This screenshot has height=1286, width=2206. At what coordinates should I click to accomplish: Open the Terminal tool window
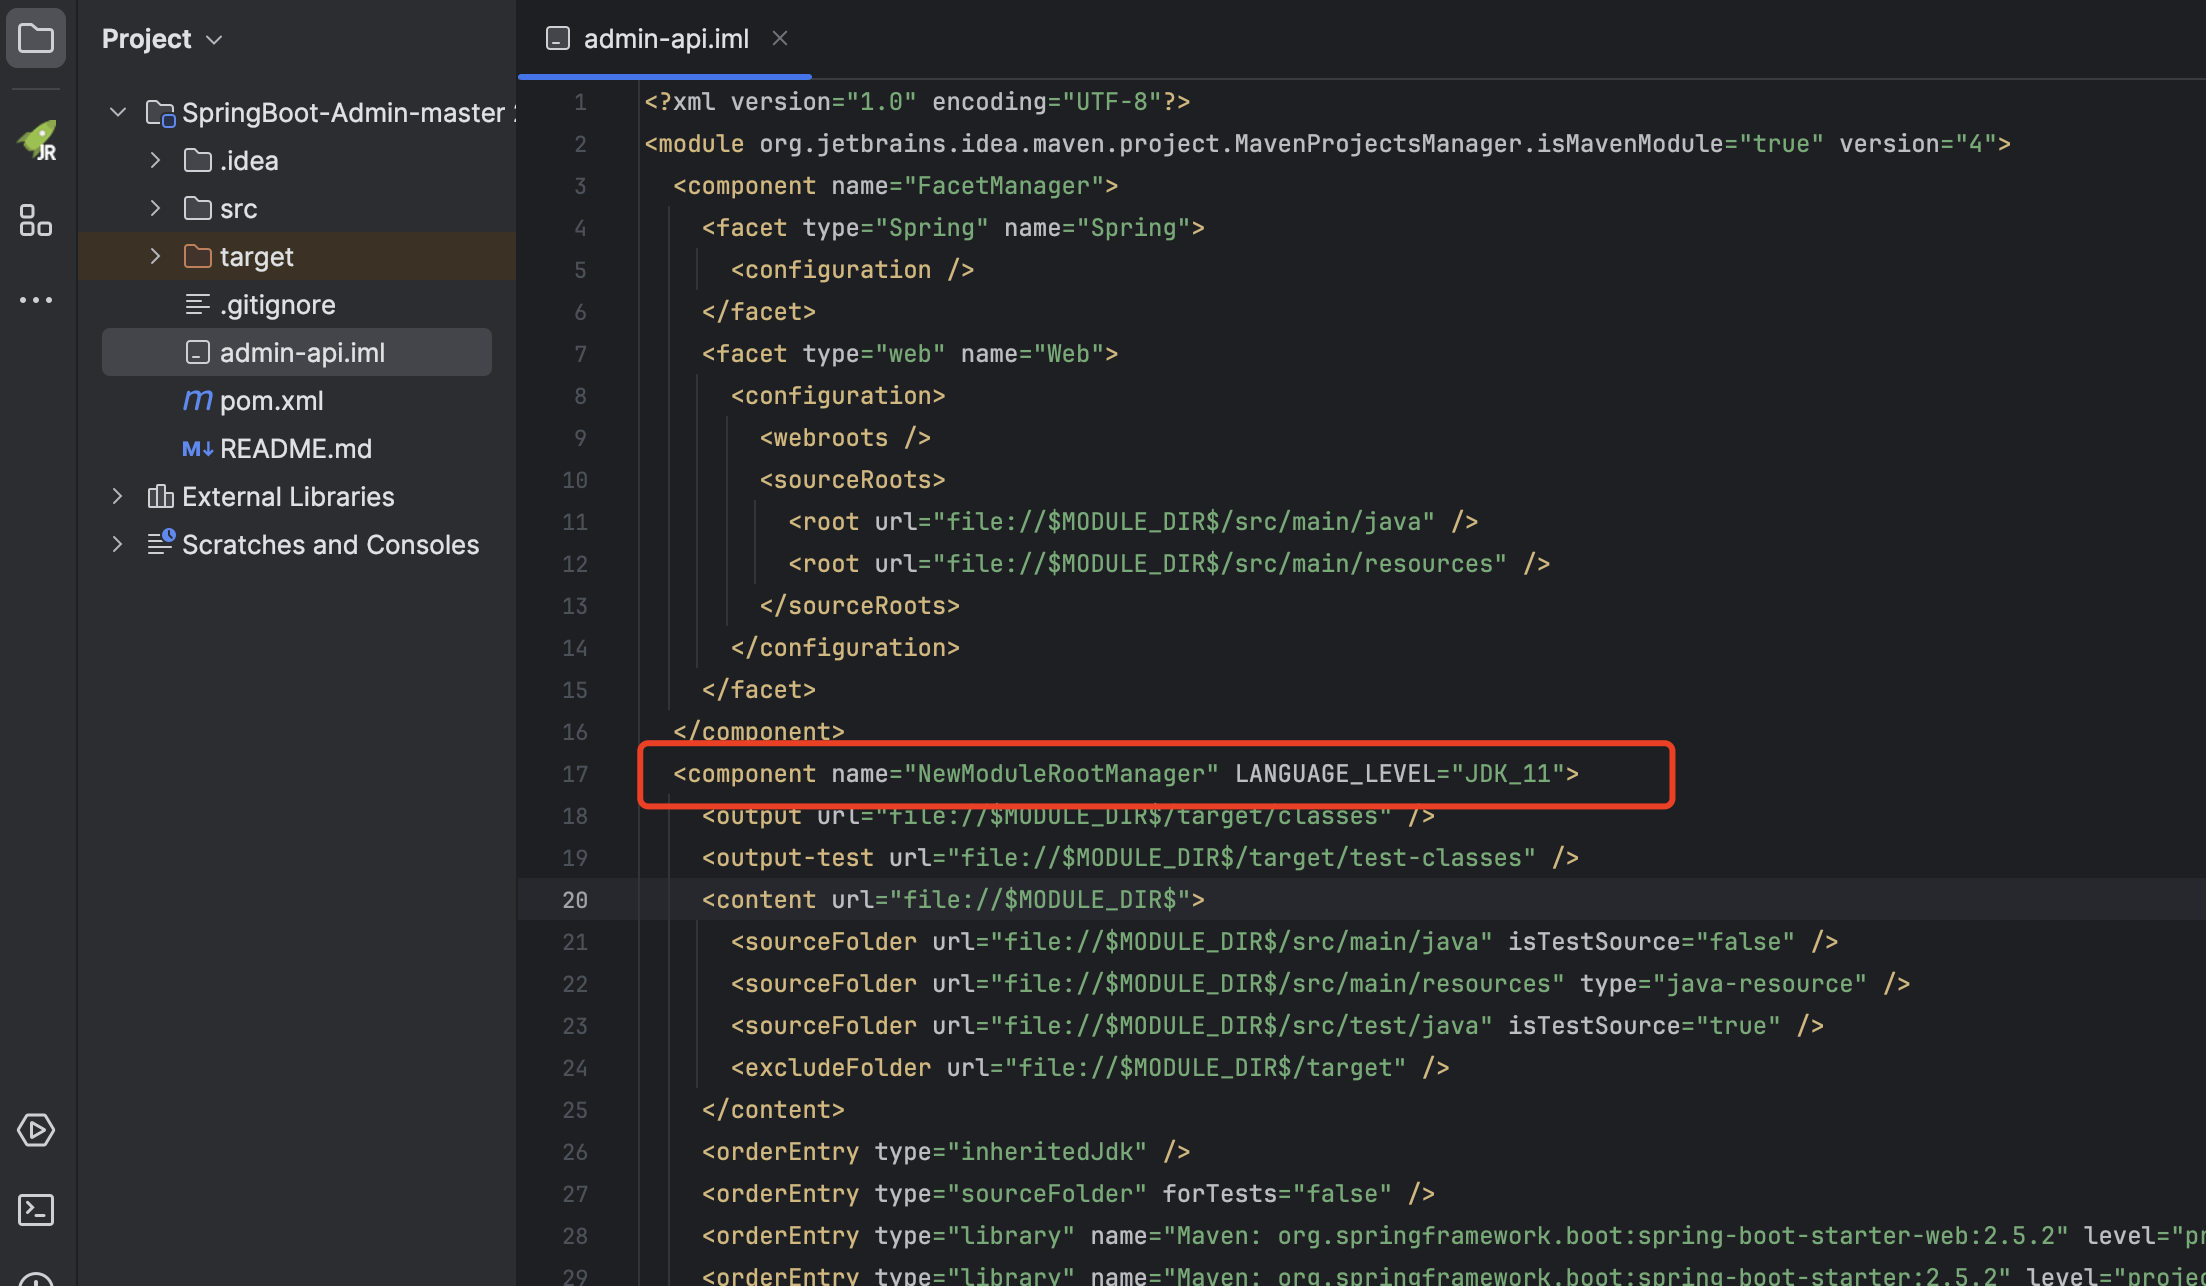pos(36,1210)
